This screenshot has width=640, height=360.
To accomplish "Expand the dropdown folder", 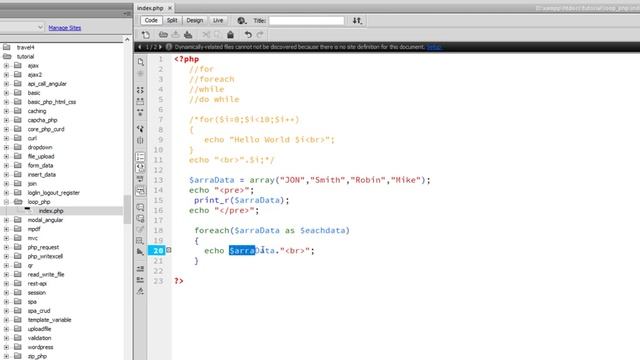I will point(6,147).
